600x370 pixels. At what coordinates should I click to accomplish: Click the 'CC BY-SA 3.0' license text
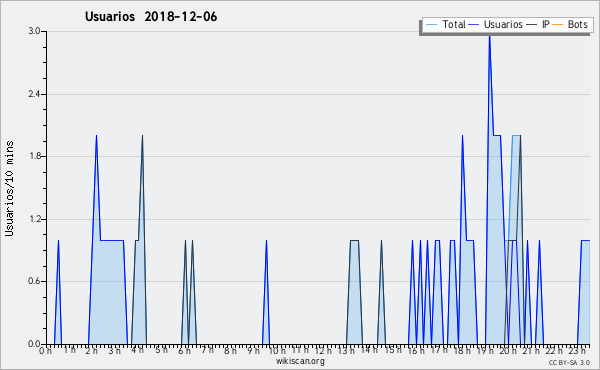[x=569, y=362]
